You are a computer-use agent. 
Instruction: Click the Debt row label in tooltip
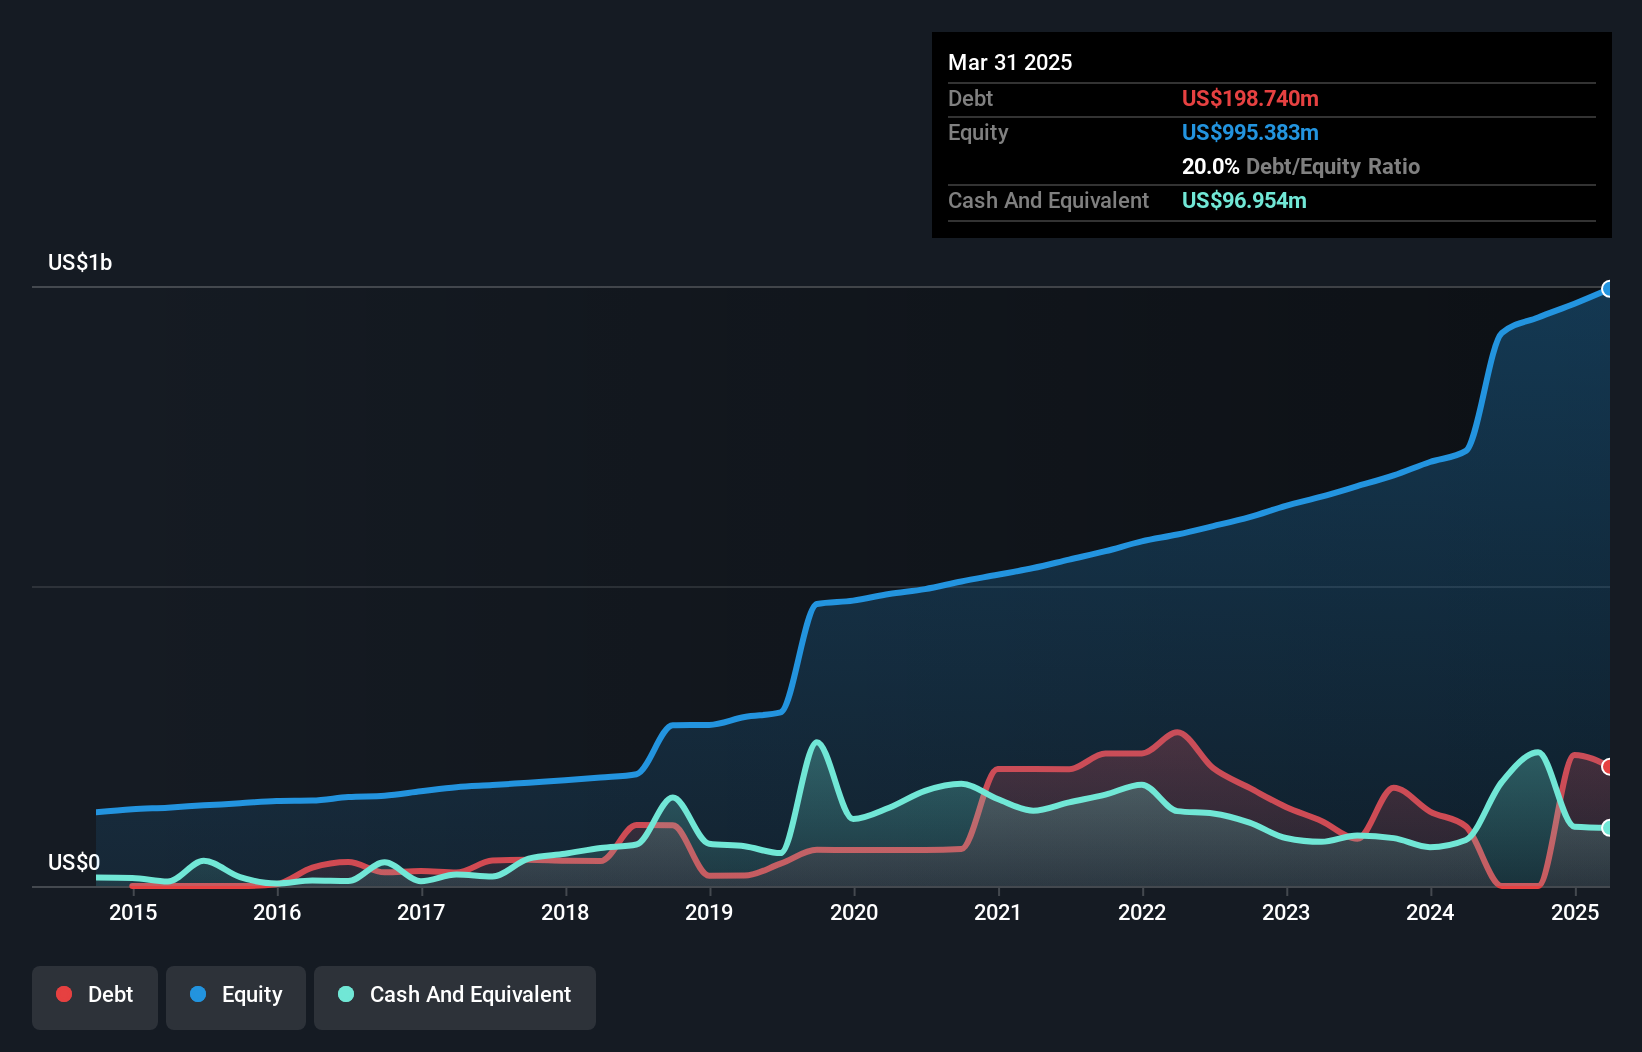coord(970,98)
